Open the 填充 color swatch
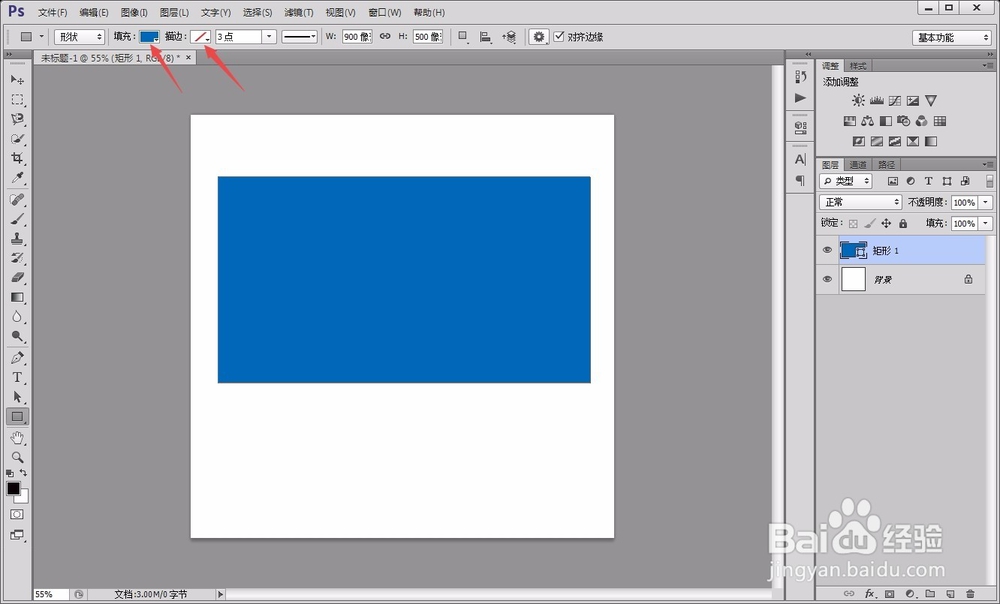Viewport: 1000px width, 604px height. [x=150, y=36]
